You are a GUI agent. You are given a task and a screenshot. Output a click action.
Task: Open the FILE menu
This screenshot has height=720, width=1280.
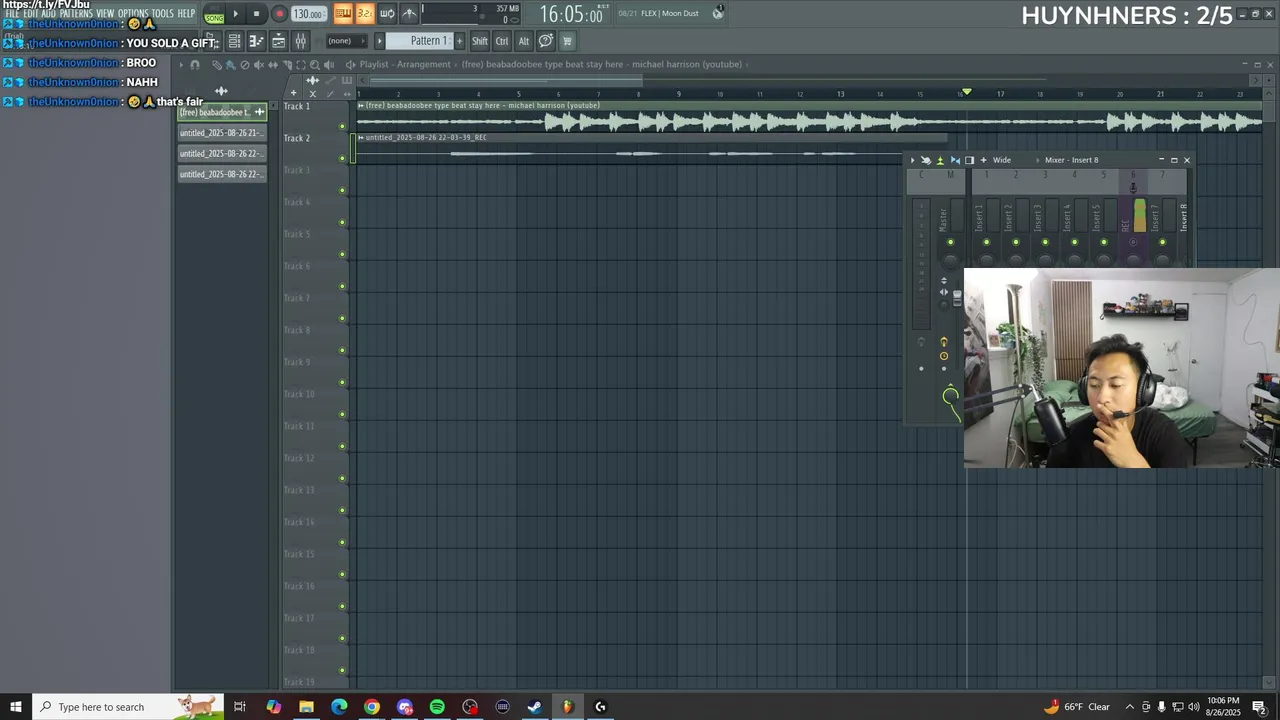click(x=13, y=14)
